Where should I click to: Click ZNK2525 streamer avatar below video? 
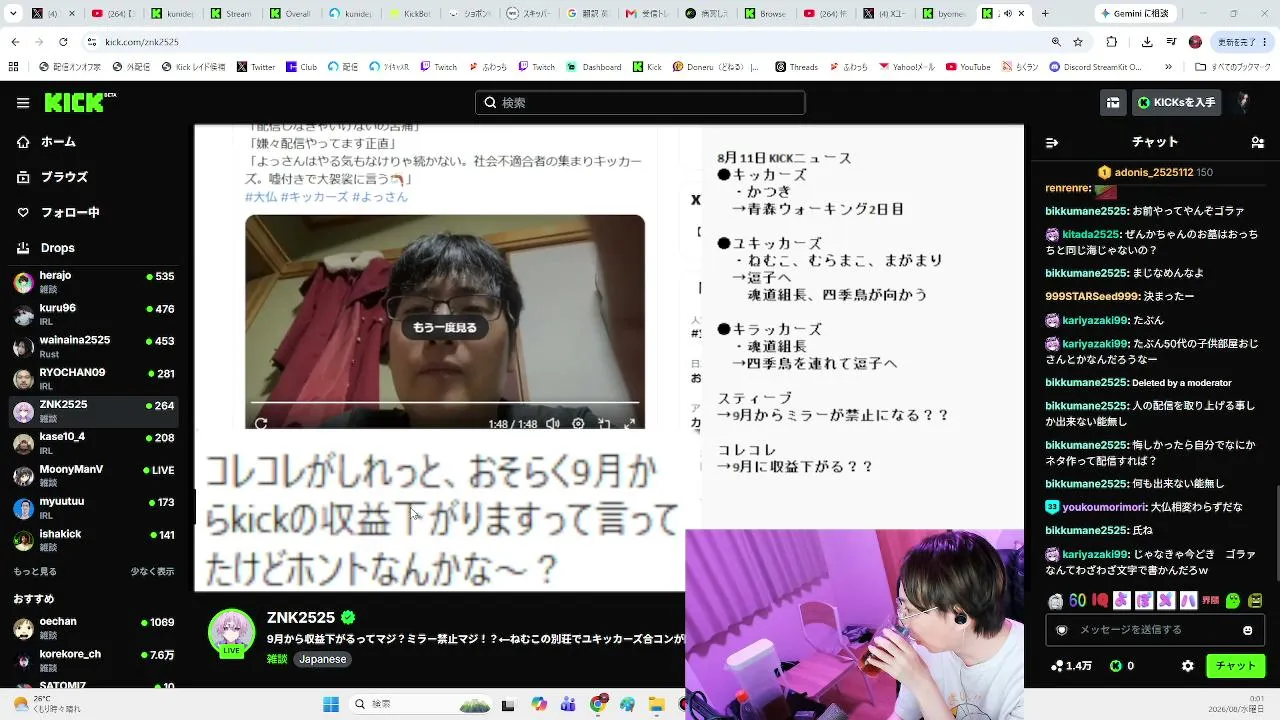click(x=231, y=631)
